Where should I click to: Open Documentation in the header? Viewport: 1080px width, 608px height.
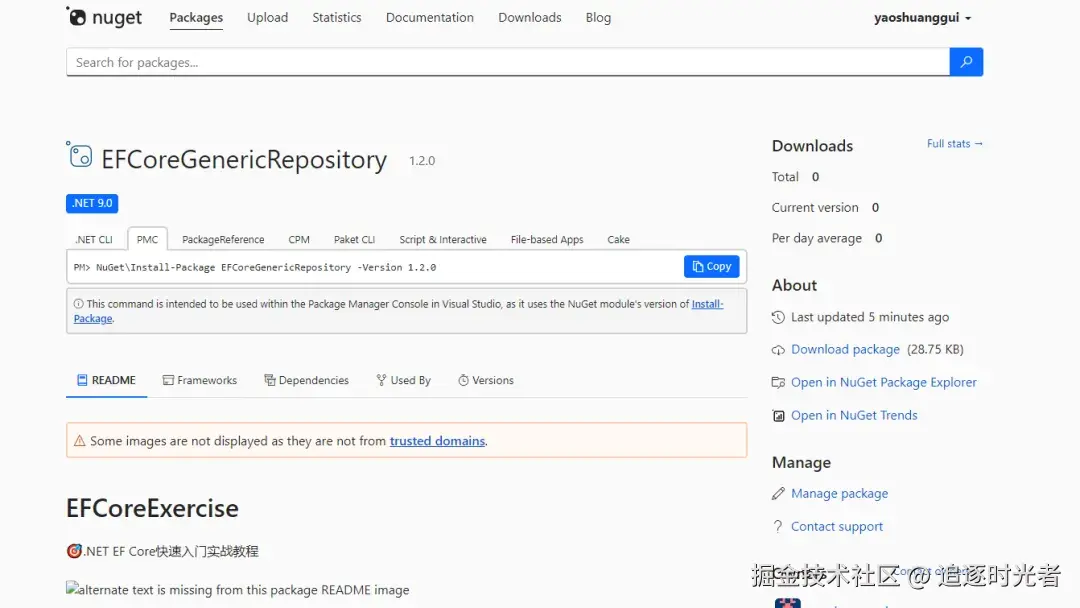(430, 17)
